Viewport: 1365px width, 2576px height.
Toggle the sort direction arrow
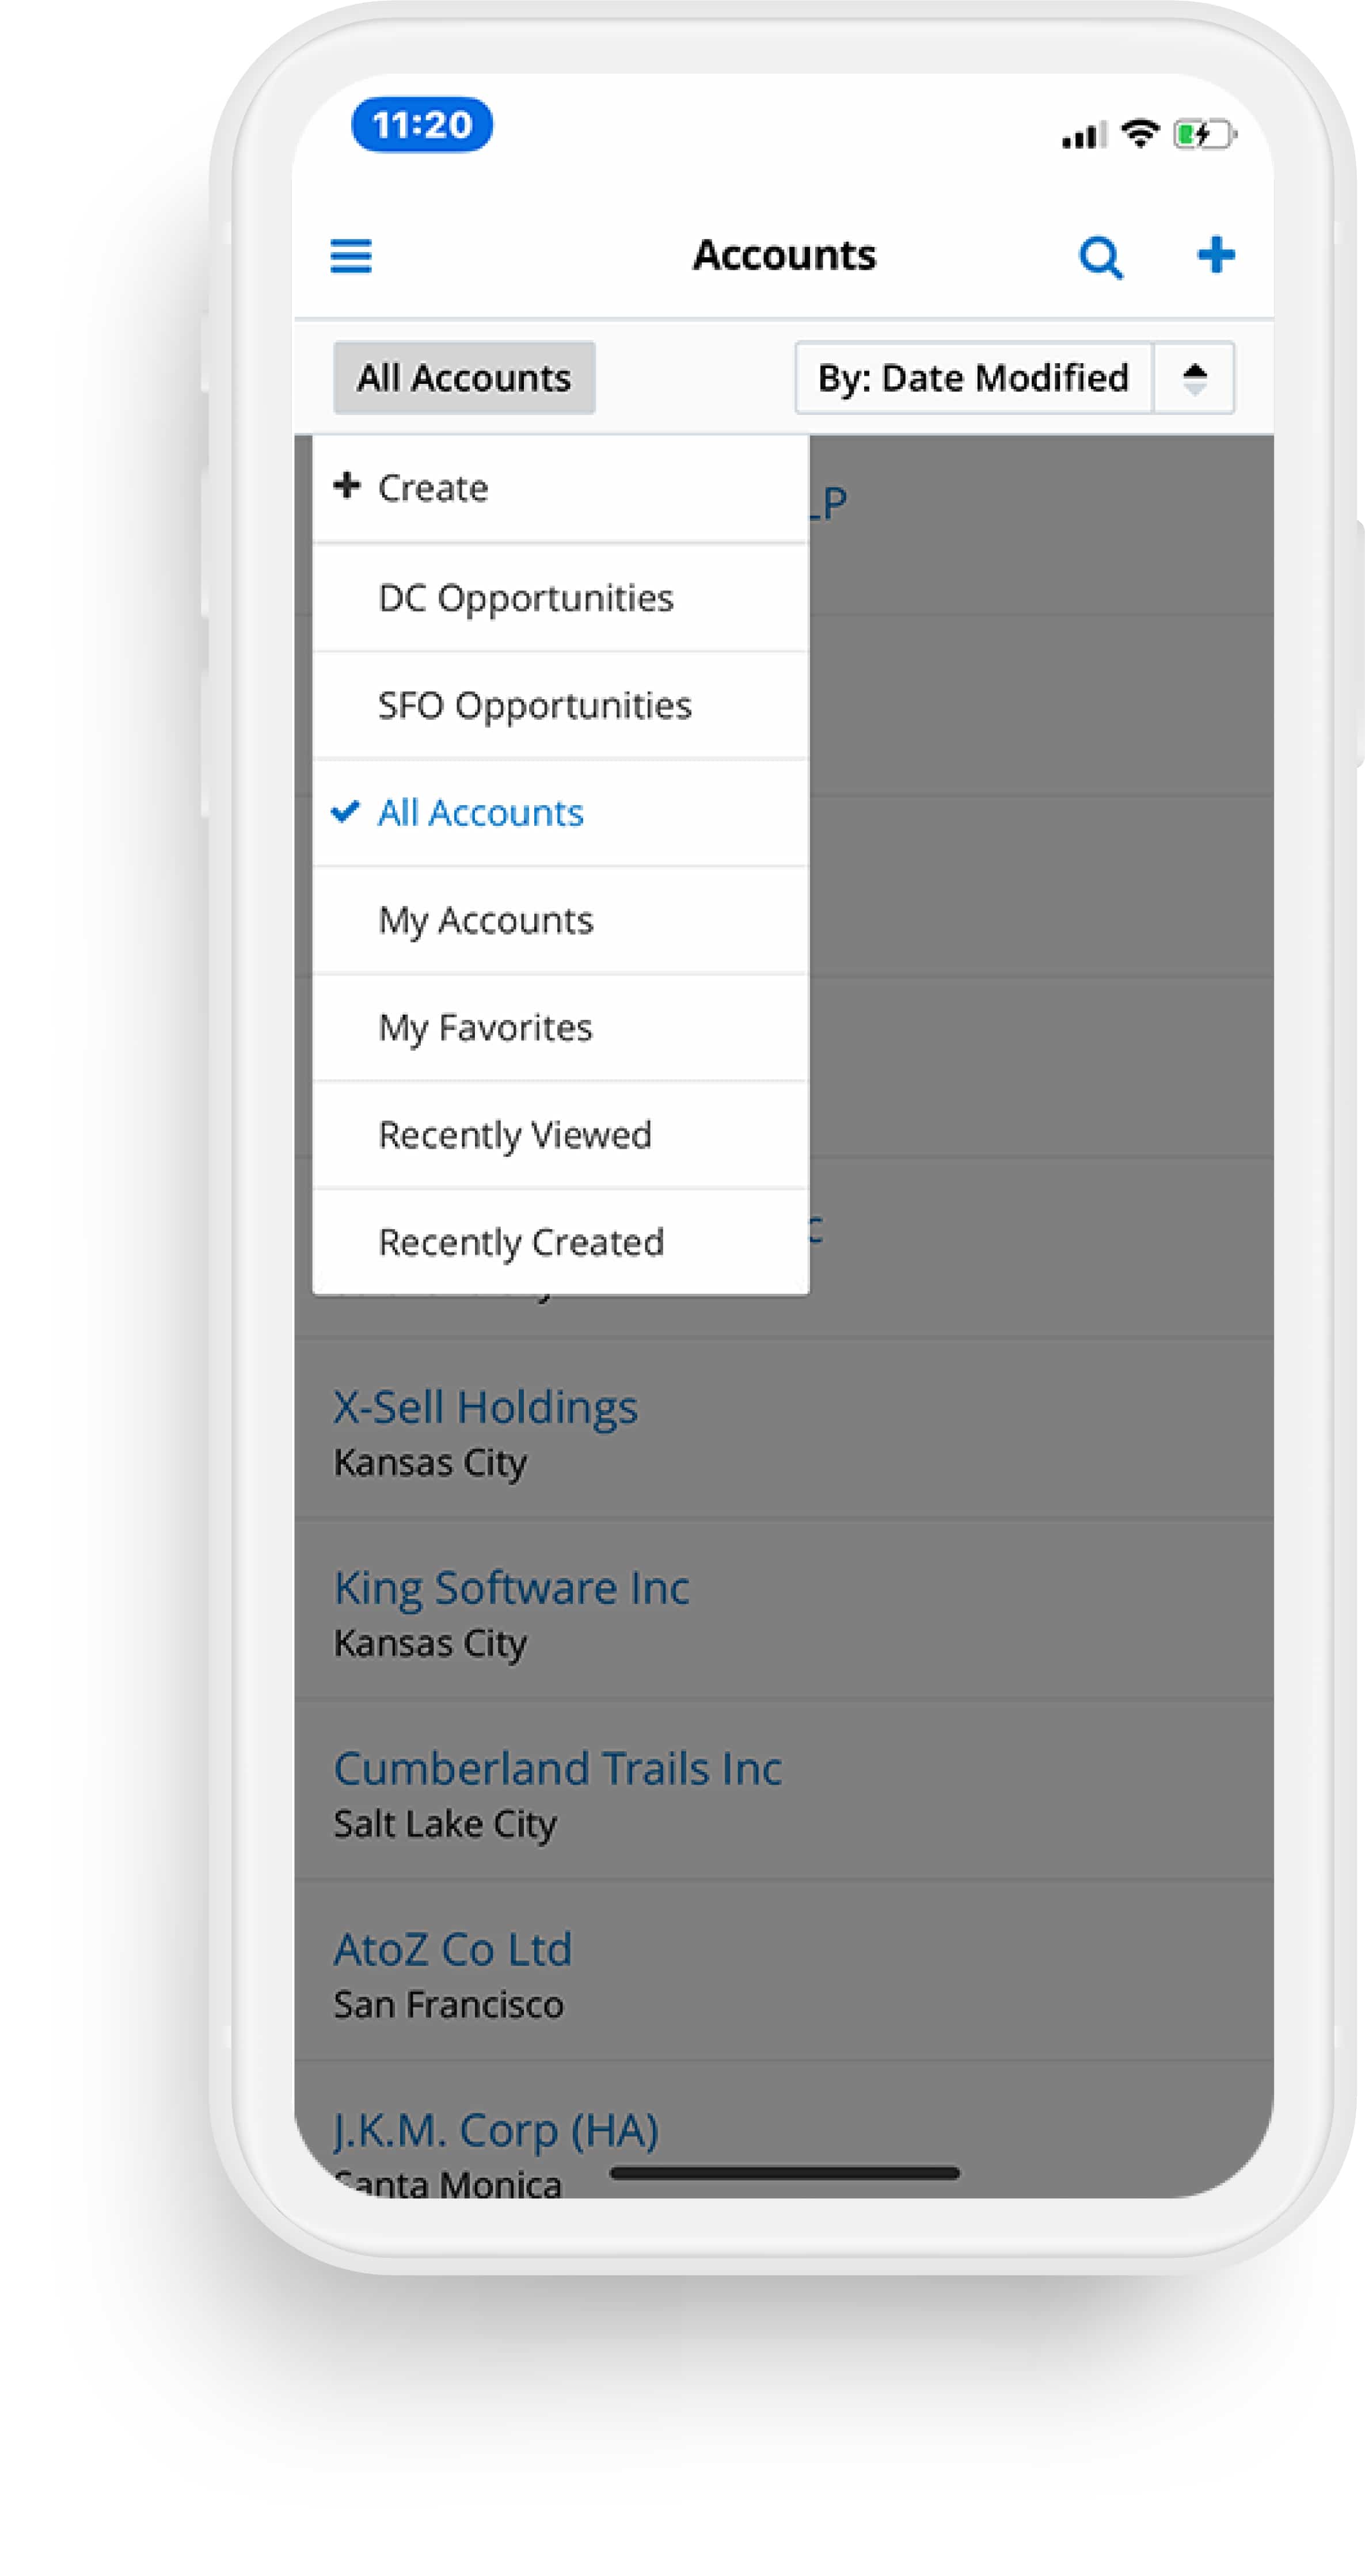pyautogui.click(x=1194, y=378)
